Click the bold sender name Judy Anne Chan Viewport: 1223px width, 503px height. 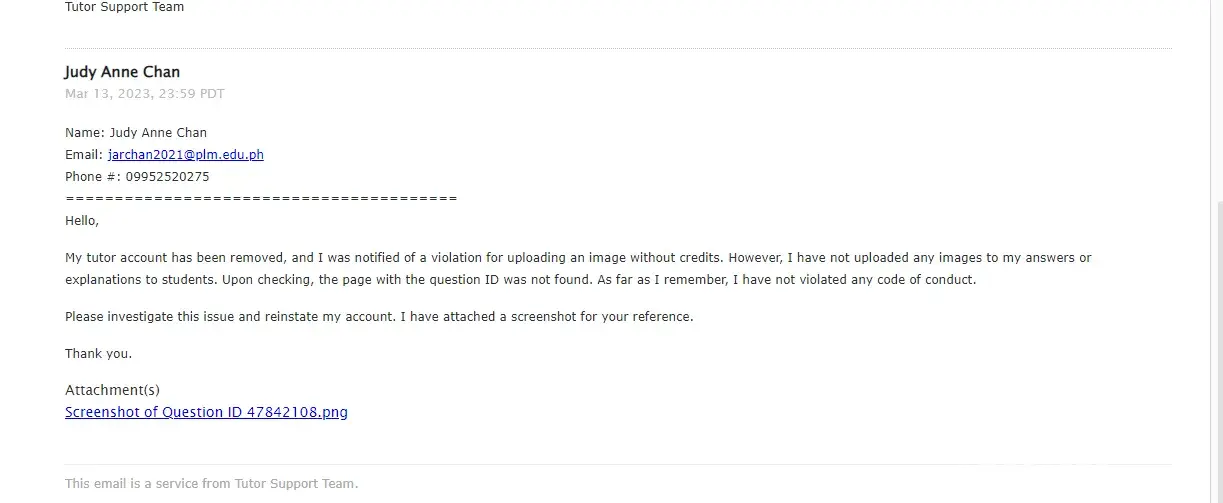[122, 72]
